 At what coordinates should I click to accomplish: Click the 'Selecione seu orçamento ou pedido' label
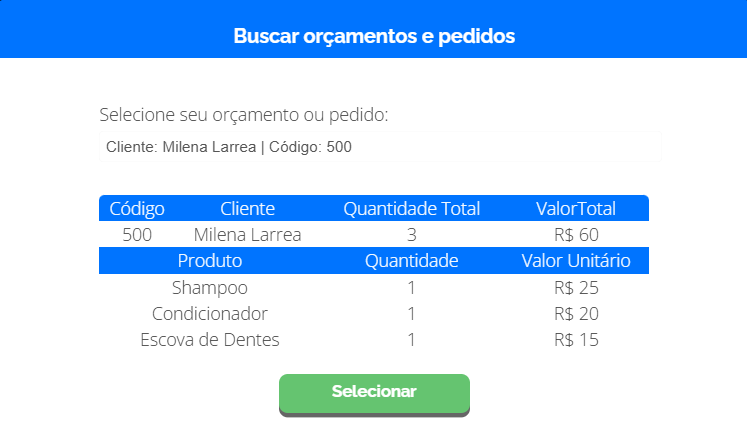pyautogui.click(x=244, y=115)
